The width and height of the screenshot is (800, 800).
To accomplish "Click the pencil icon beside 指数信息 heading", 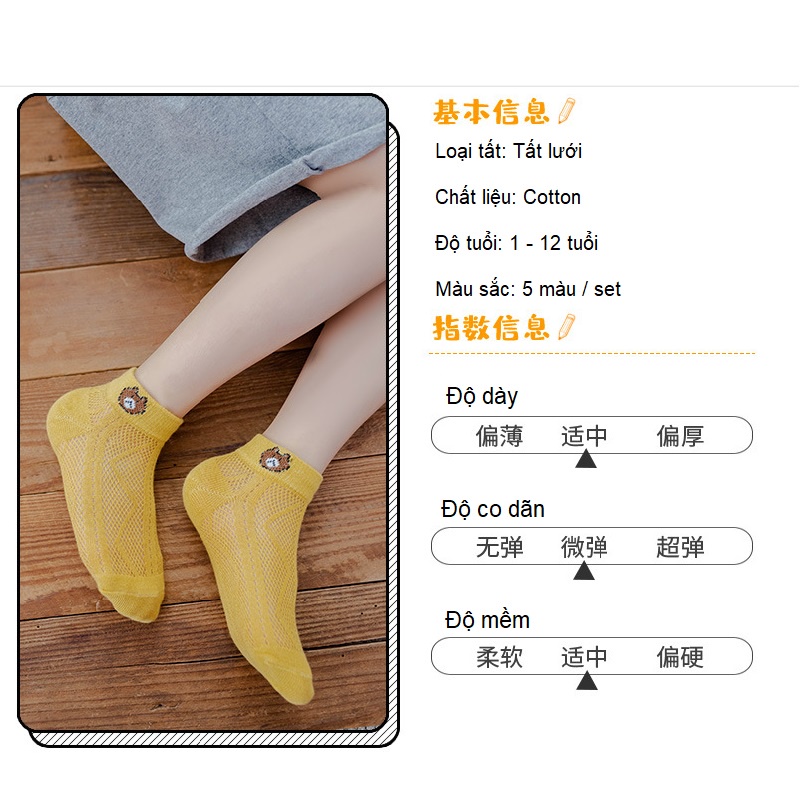I will (x=566, y=327).
